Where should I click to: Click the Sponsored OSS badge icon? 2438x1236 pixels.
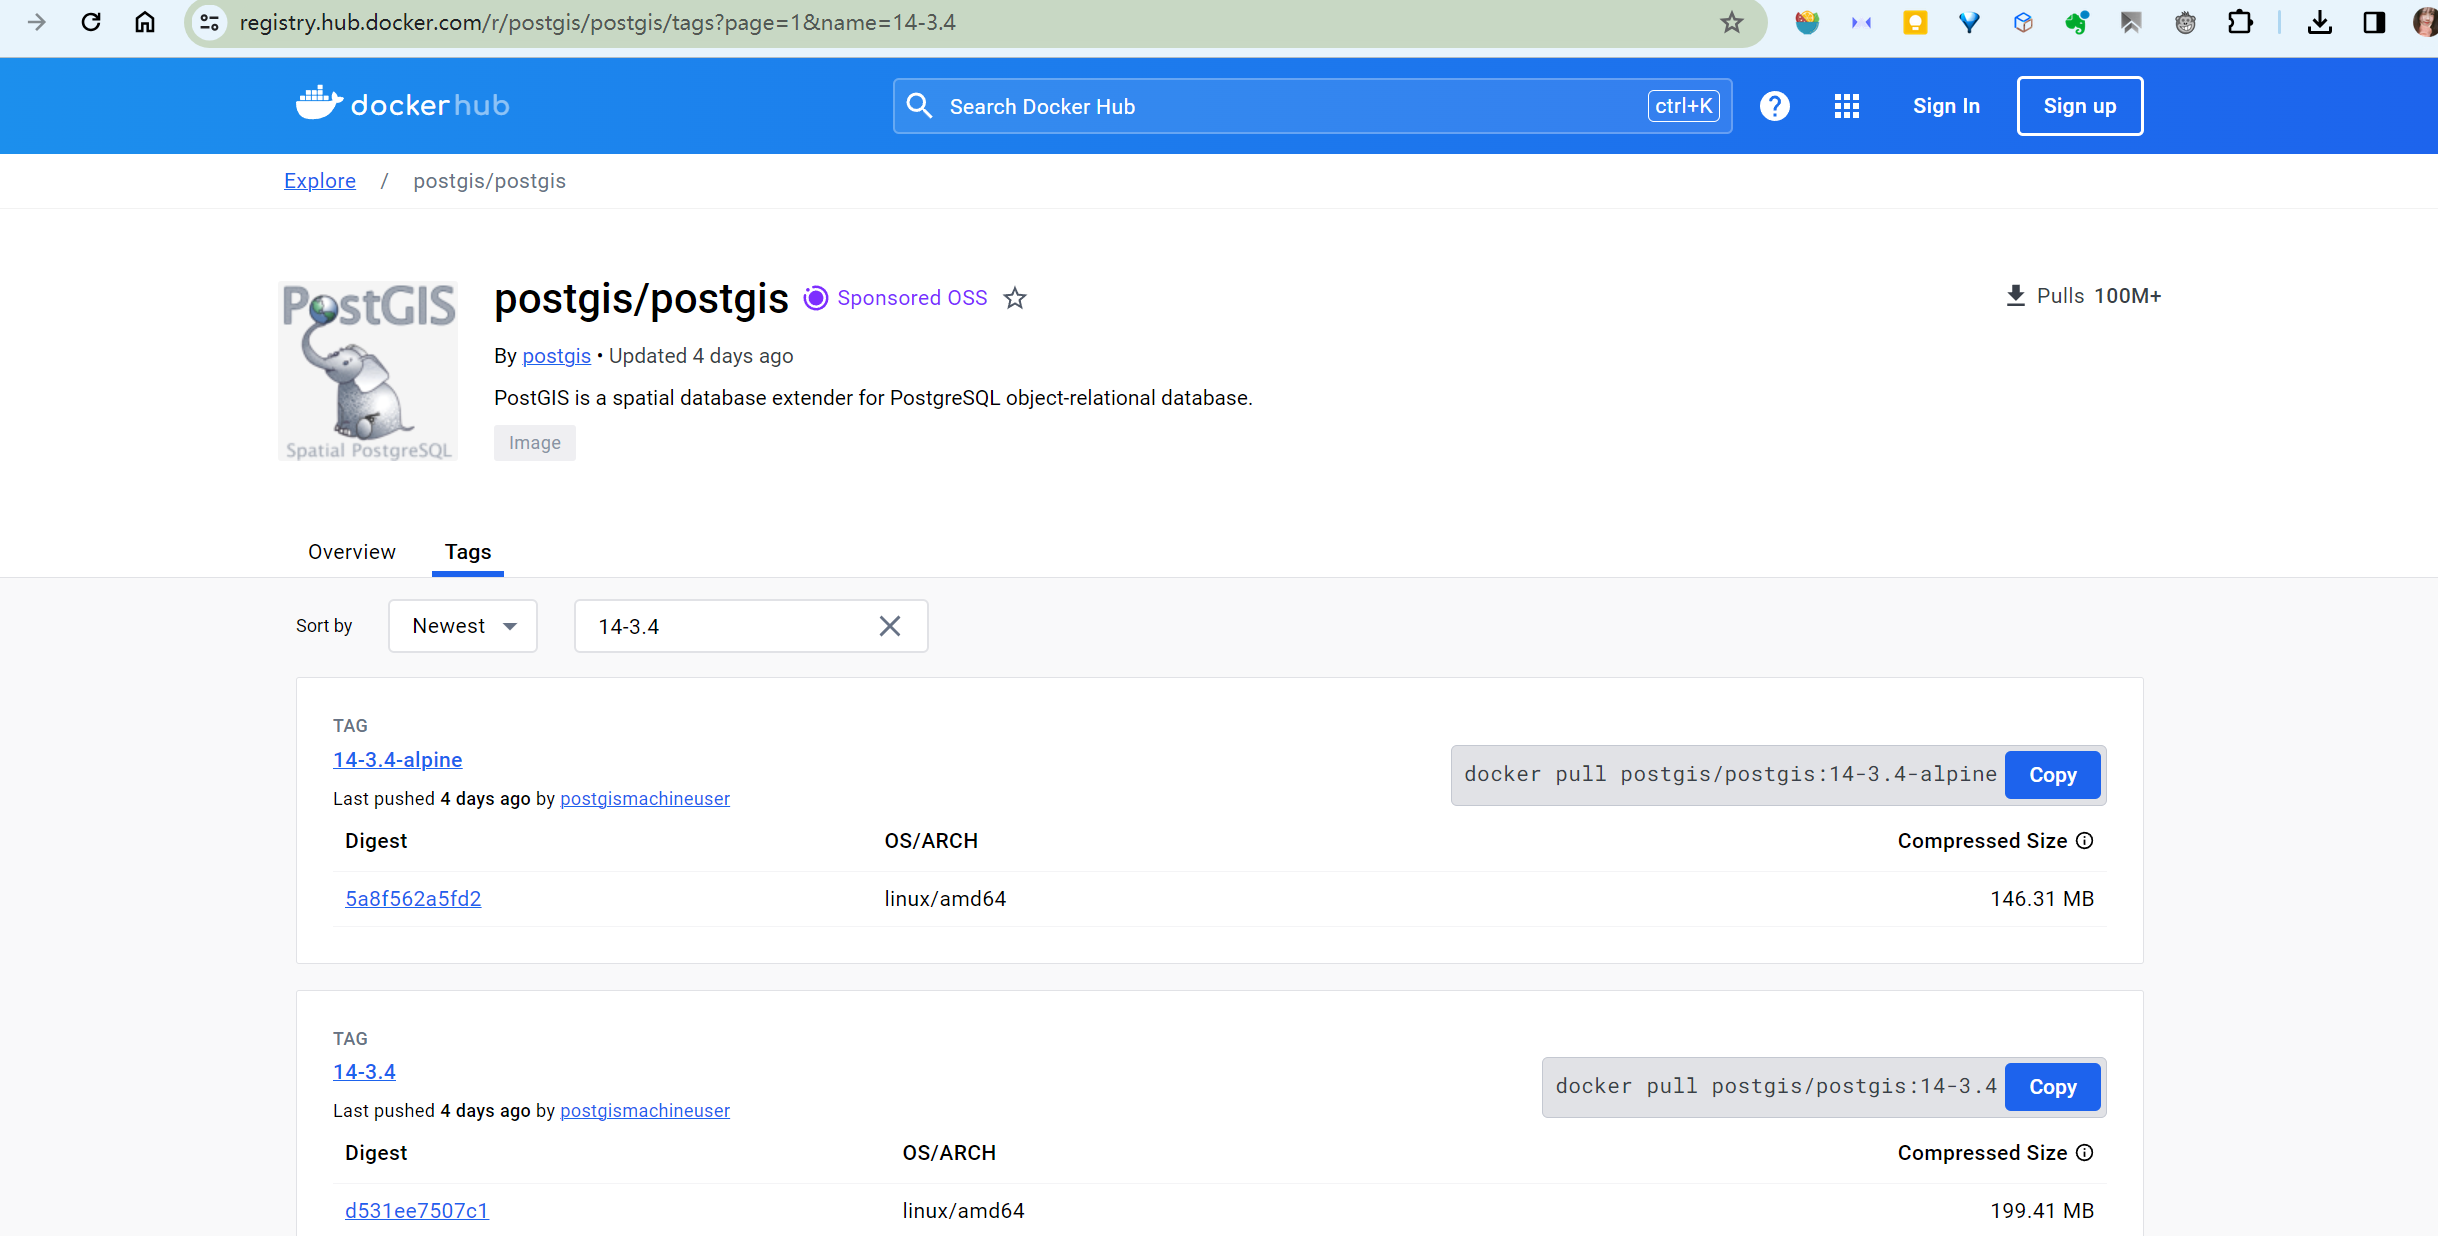(x=815, y=297)
